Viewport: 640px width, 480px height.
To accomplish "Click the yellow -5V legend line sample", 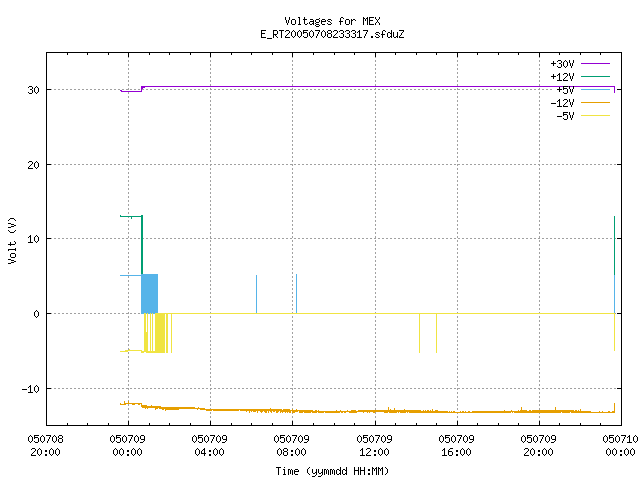I will [596, 116].
